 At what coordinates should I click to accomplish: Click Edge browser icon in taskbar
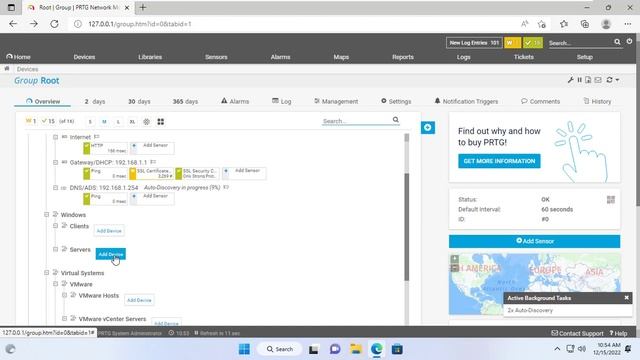[376, 349]
